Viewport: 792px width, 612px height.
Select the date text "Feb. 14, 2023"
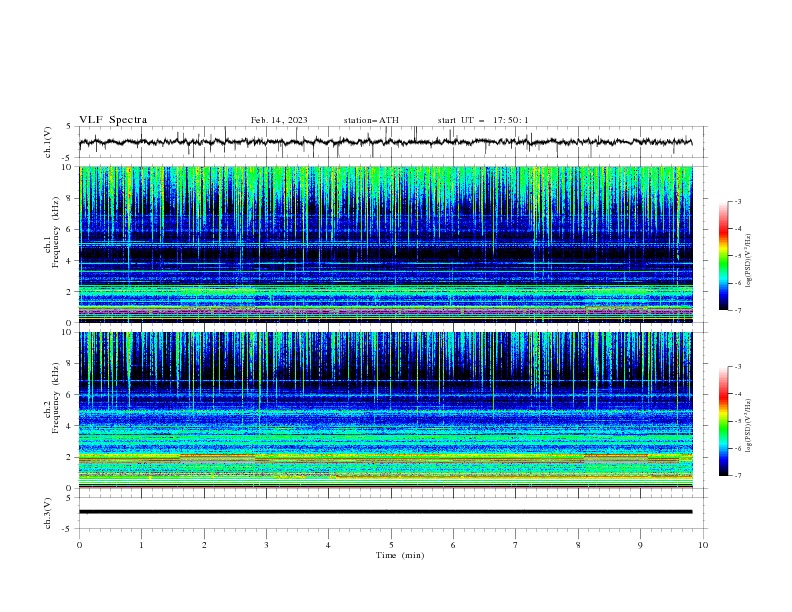tap(279, 120)
